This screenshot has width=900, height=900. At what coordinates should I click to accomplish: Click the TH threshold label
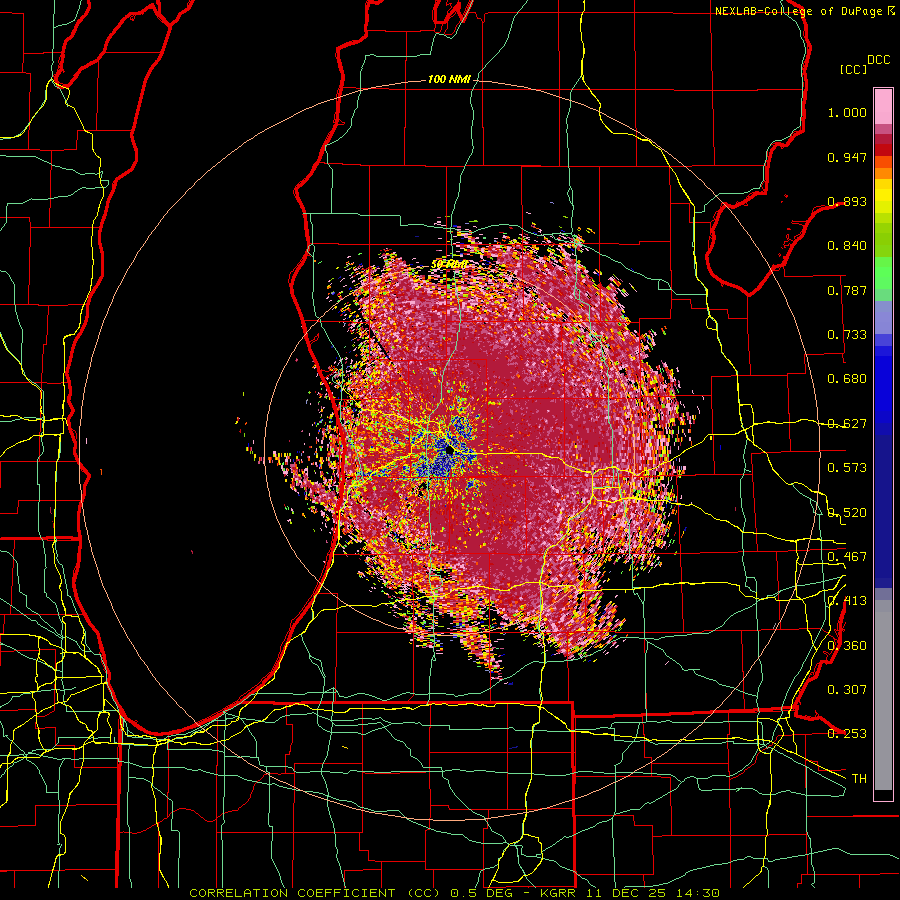859,779
